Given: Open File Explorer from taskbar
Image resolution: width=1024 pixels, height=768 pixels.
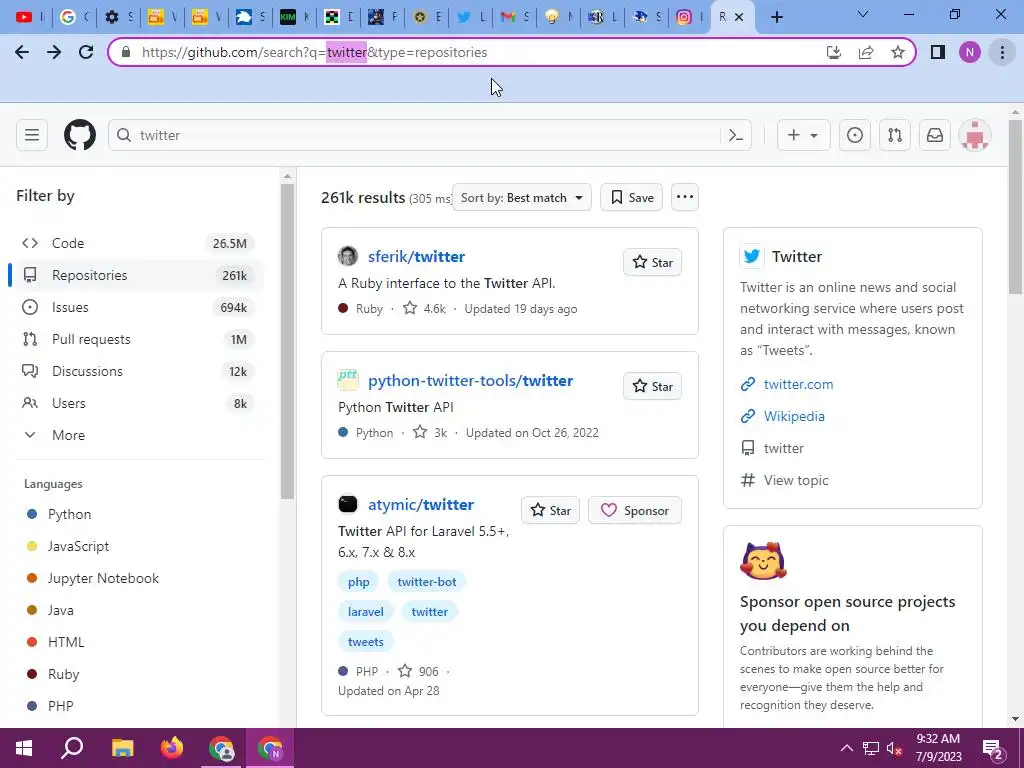Looking at the screenshot, I should (x=122, y=748).
